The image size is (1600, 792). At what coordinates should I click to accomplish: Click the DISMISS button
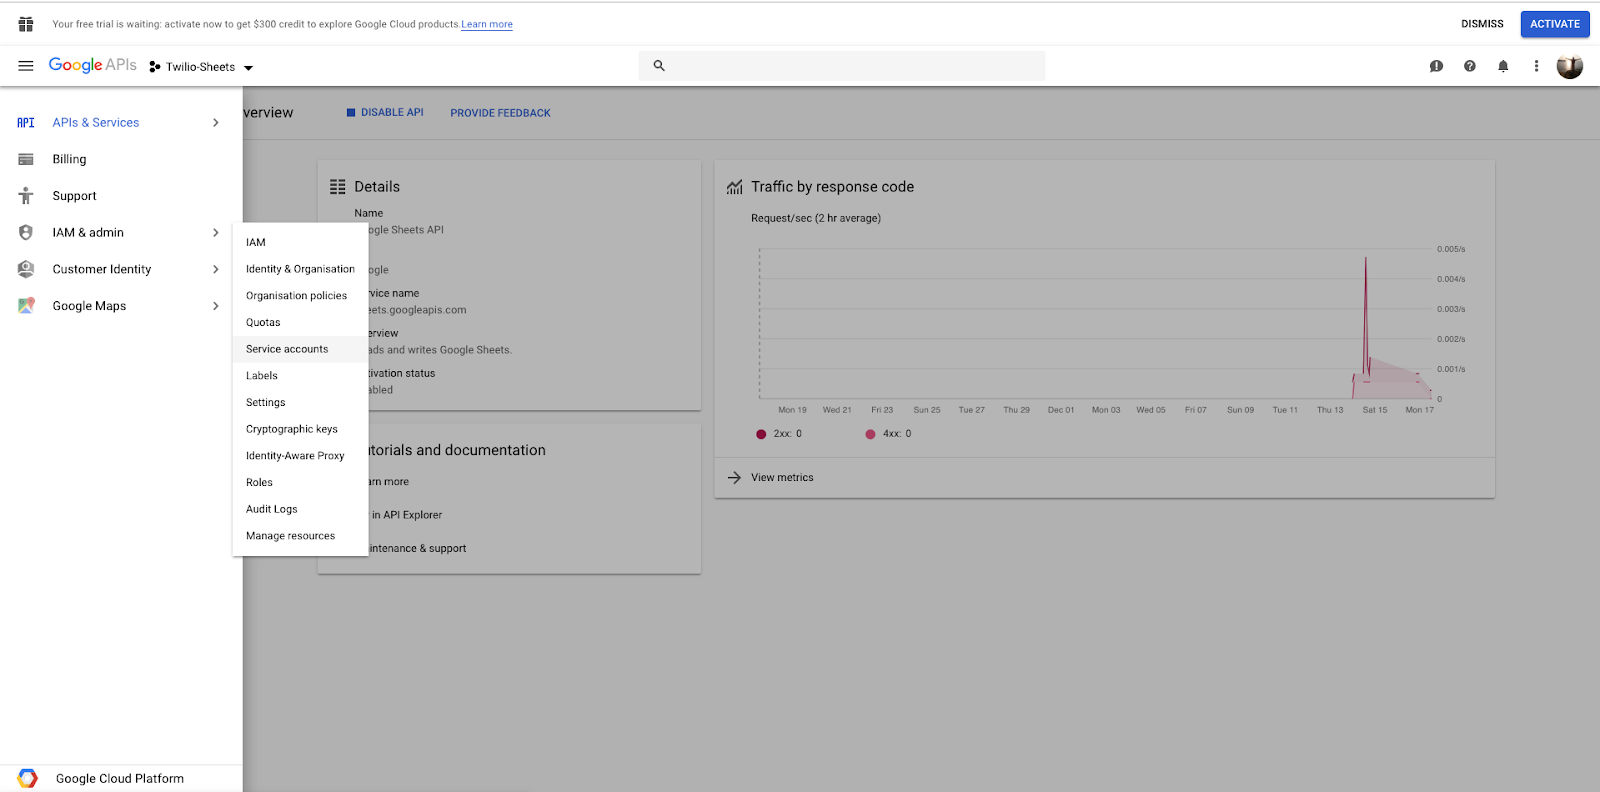(1482, 24)
